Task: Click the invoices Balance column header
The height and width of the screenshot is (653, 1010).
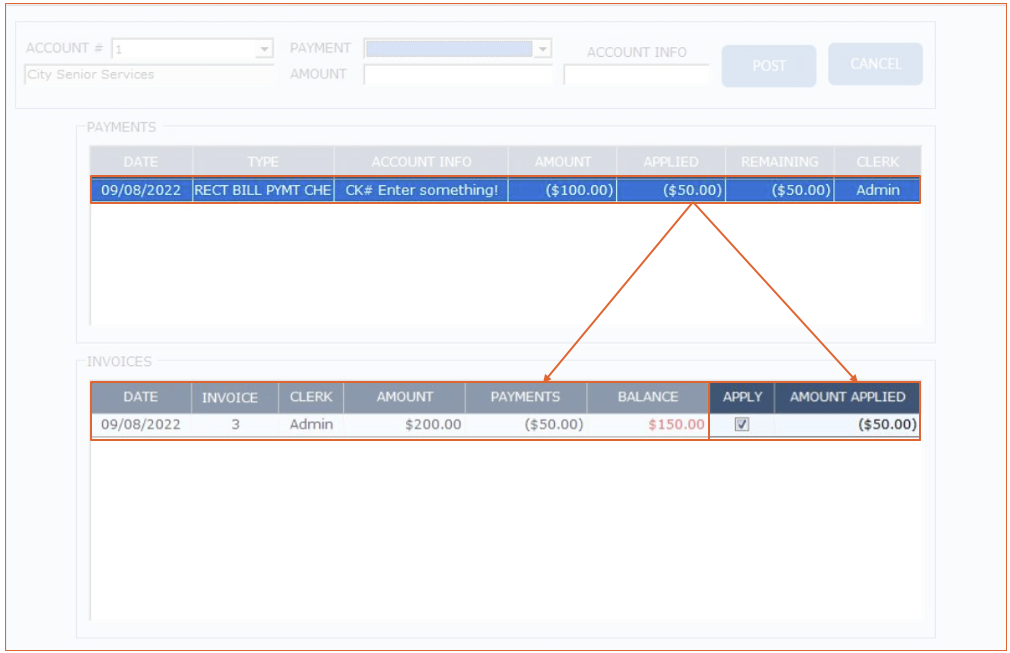Action: 647,397
